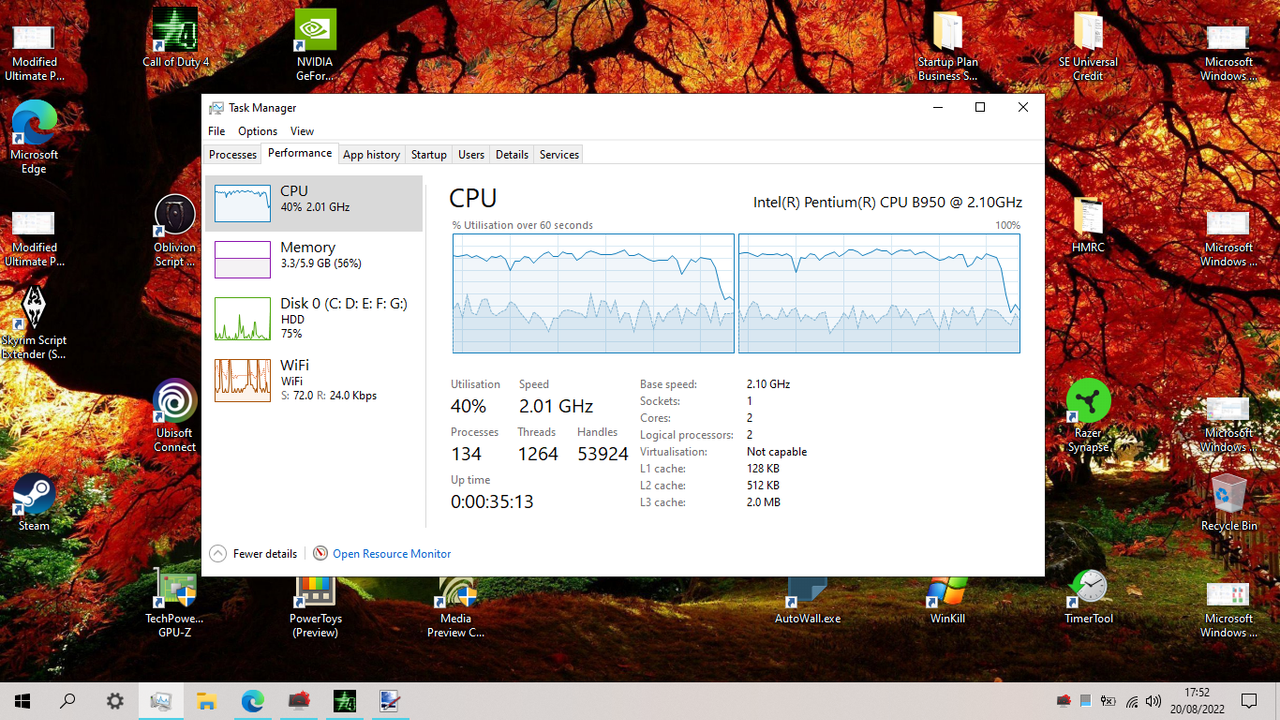Select the TimerTool desktop shortcut

pyautogui.click(x=1088, y=596)
